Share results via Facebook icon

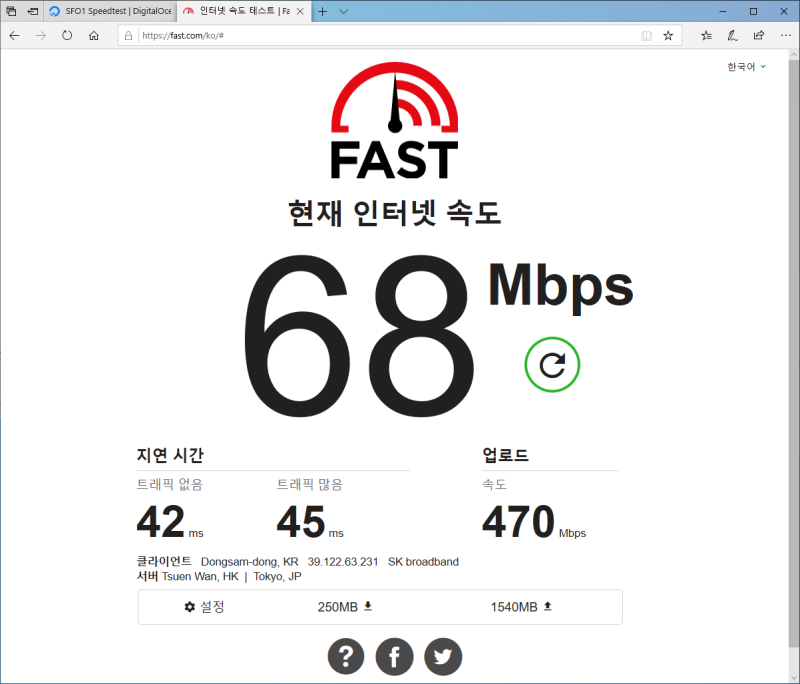pyautogui.click(x=394, y=656)
